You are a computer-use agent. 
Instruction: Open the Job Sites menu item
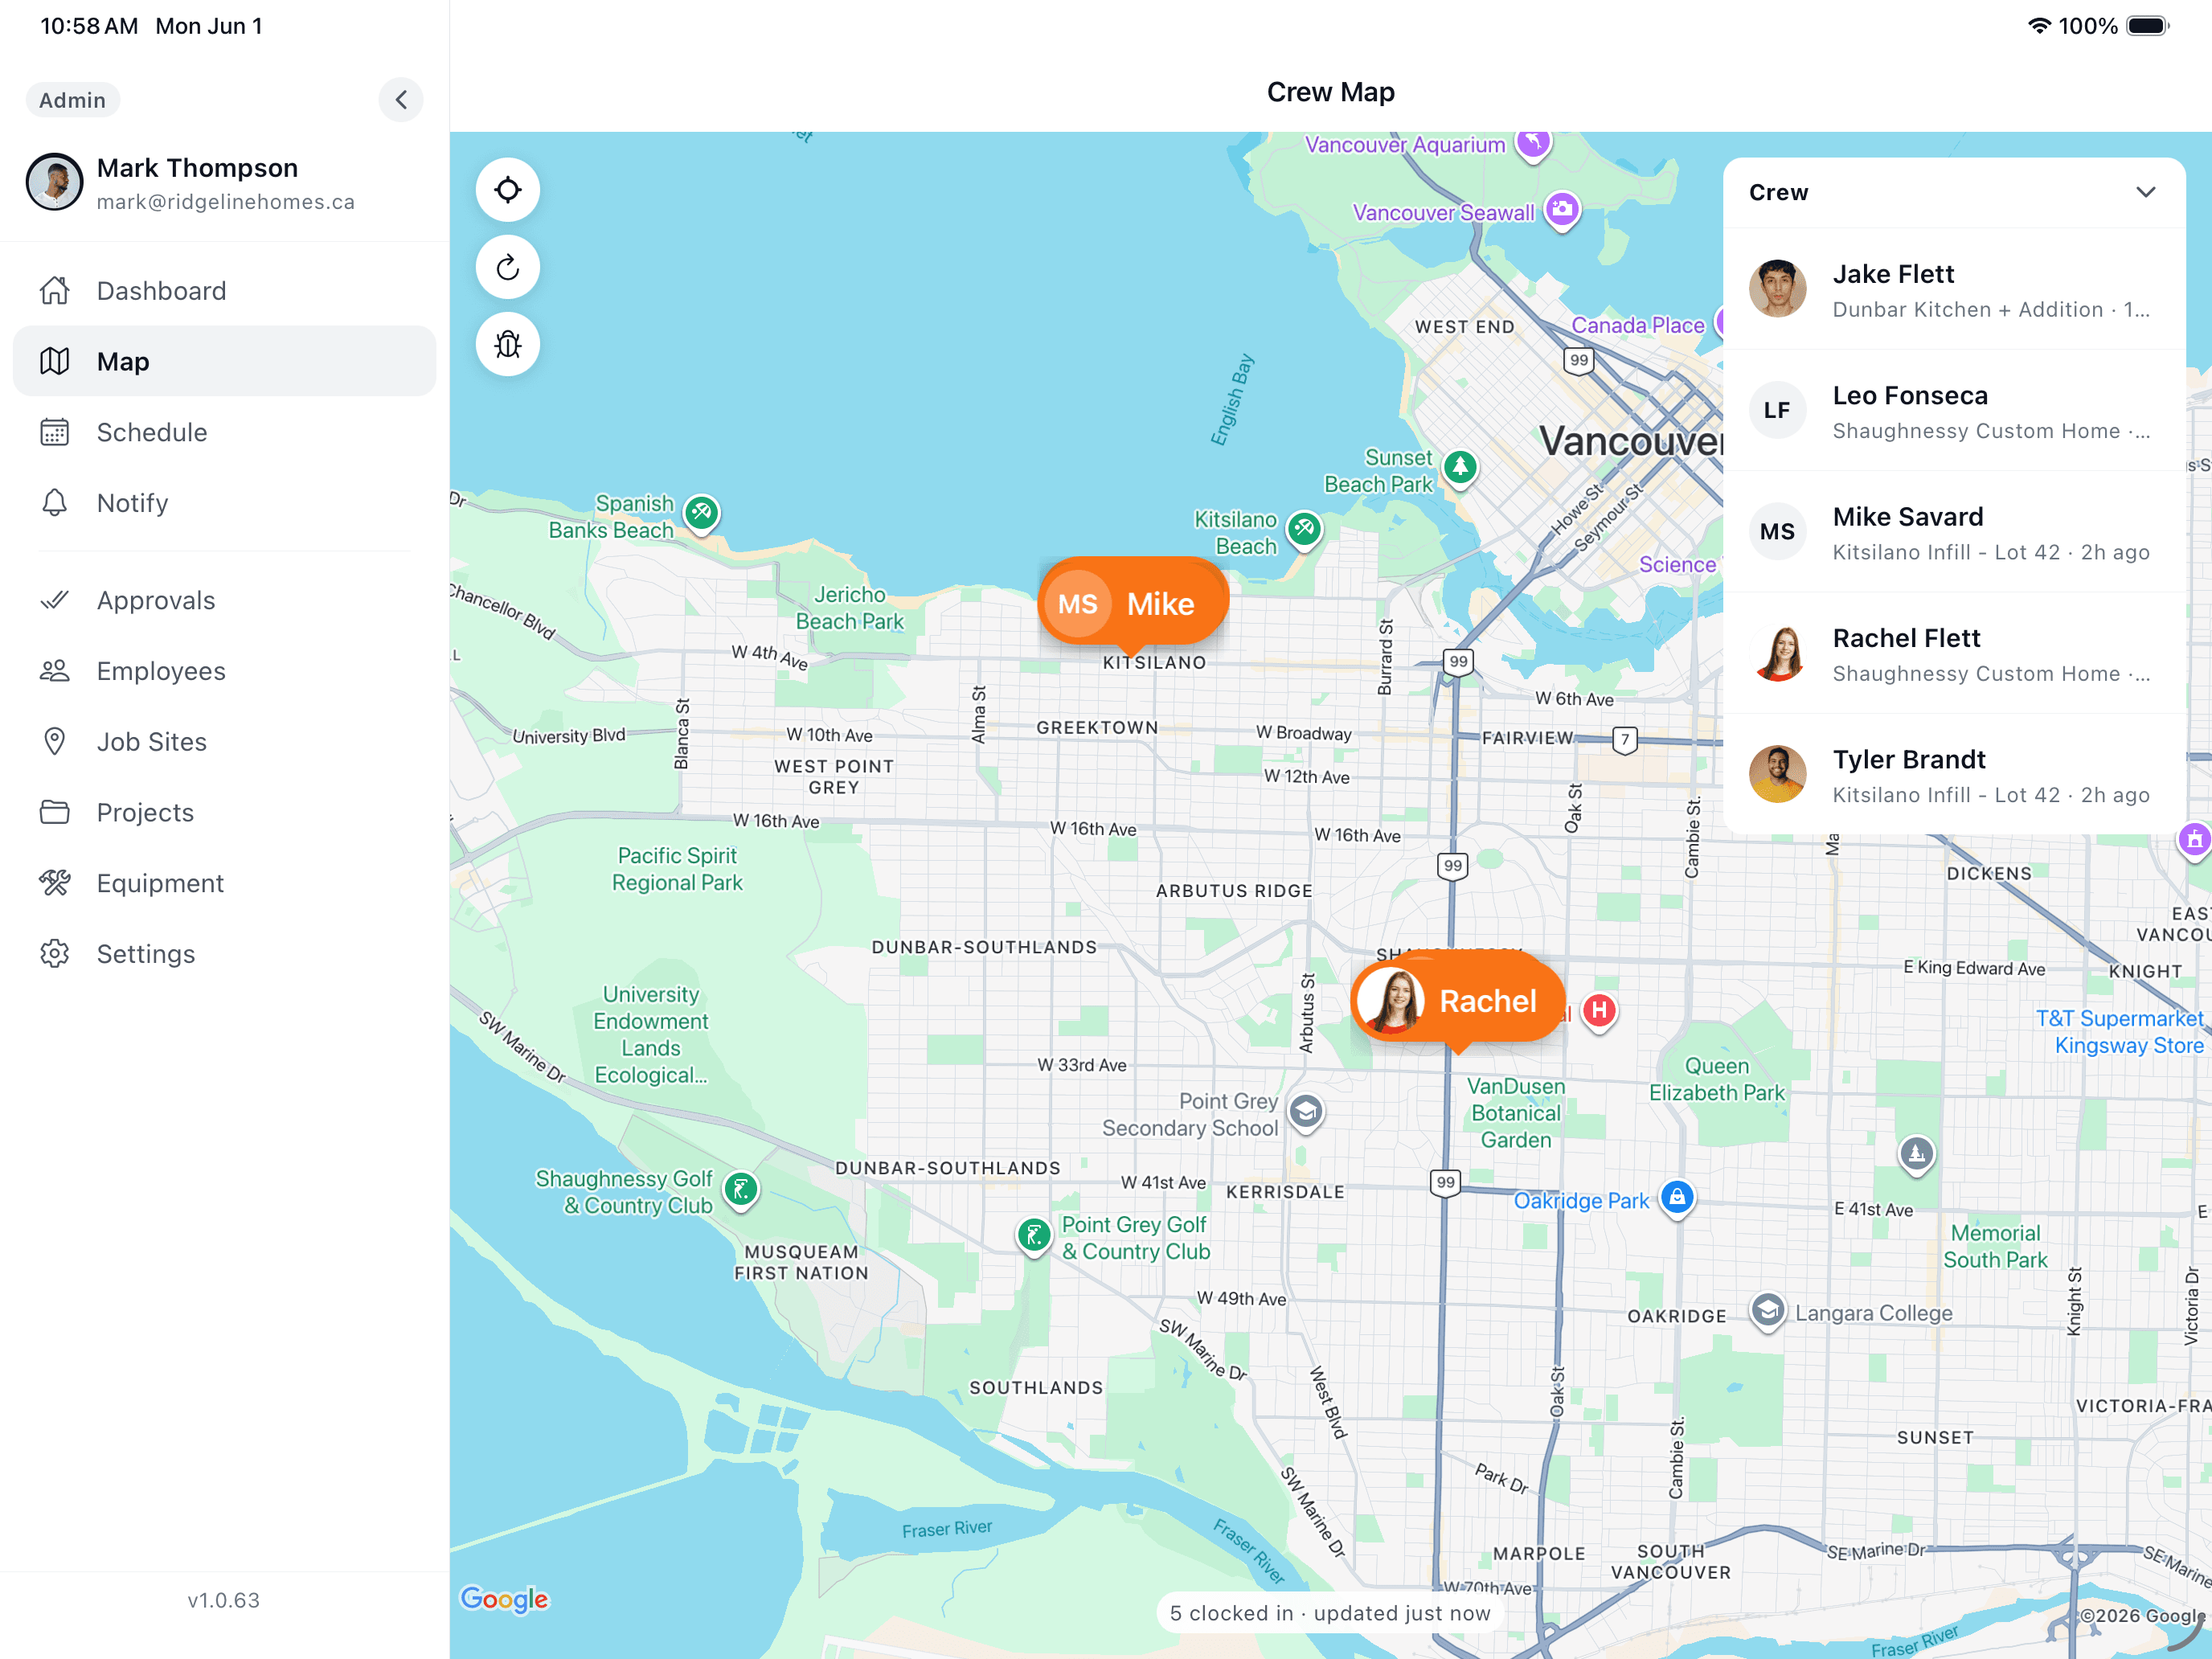pyautogui.click(x=225, y=742)
